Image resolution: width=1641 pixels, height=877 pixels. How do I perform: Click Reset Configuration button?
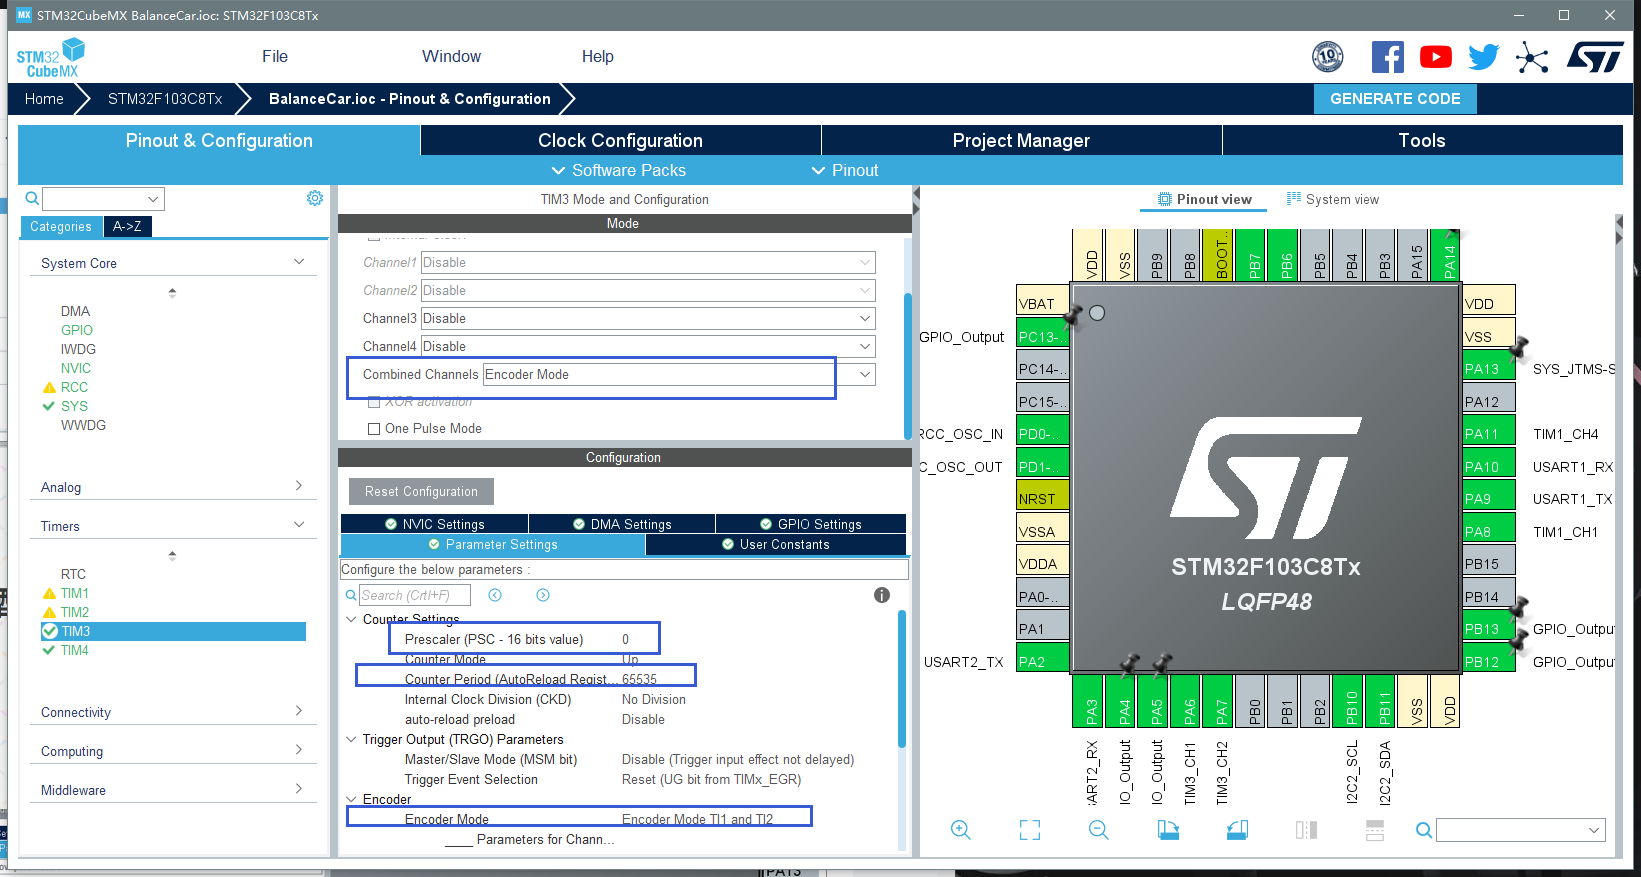coord(421,491)
